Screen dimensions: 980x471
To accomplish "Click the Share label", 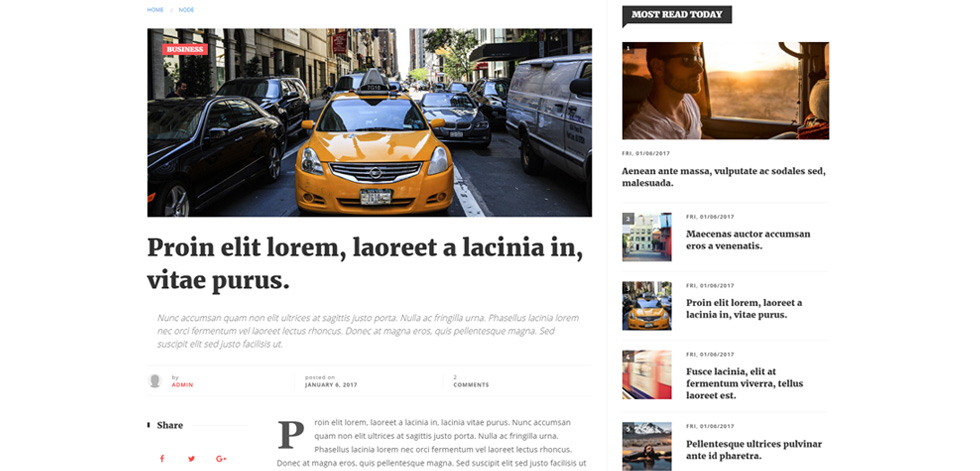I will pos(170,425).
